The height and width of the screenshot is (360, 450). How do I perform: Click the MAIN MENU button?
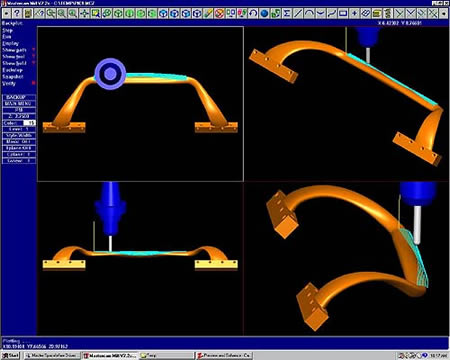[19, 104]
